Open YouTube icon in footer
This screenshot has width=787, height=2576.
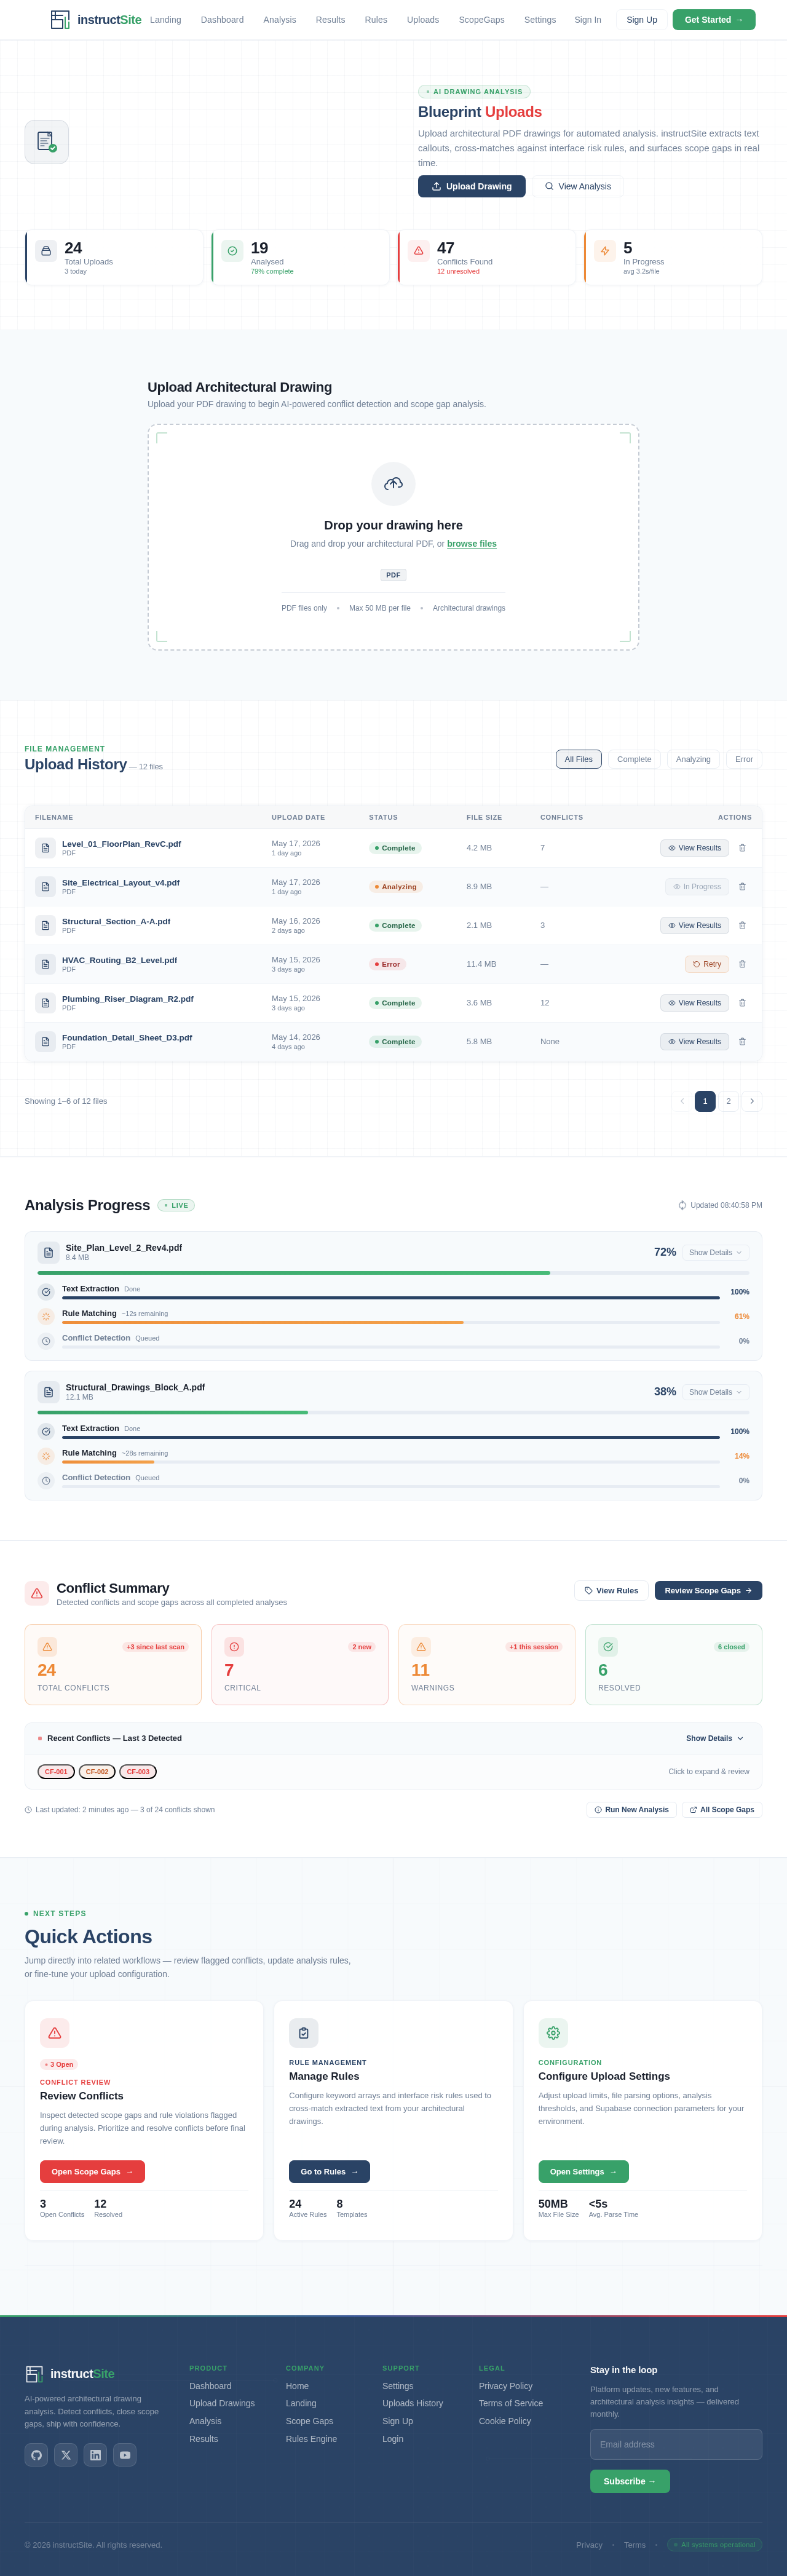[x=125, y=2455]
